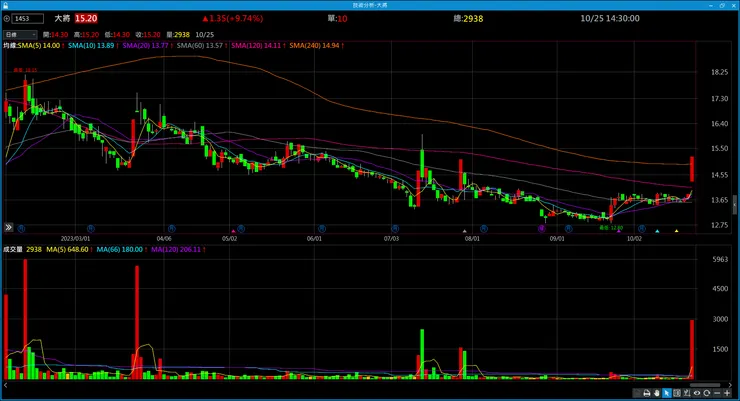Screen dimensions: 740x401
Task: Click the lock icon in title bar
Action: (x=6, y=5)
